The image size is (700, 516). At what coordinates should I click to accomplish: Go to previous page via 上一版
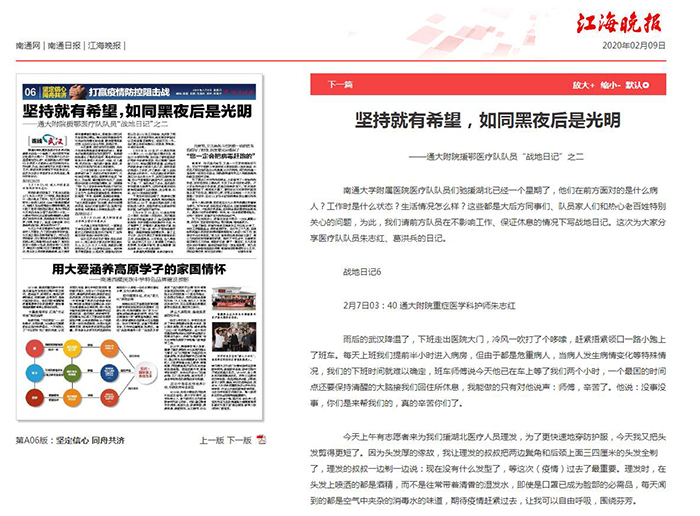[211, 439]
